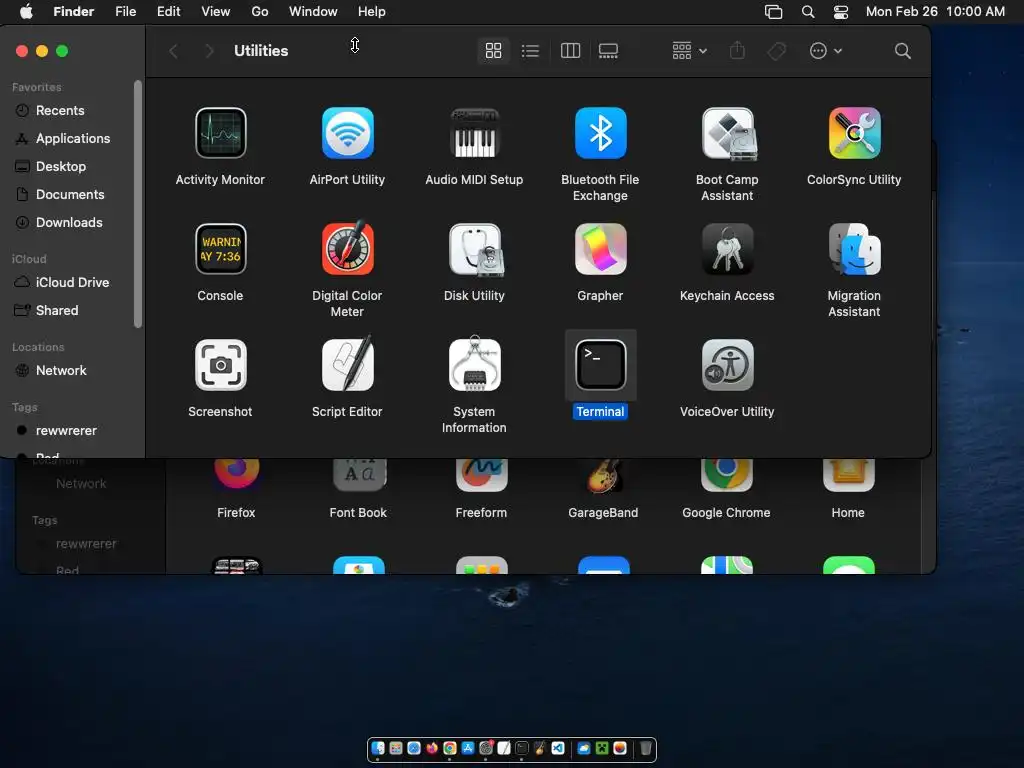Open Disk Utility
The width and height of the screenshot is (1024, 768).
[474, 249]
